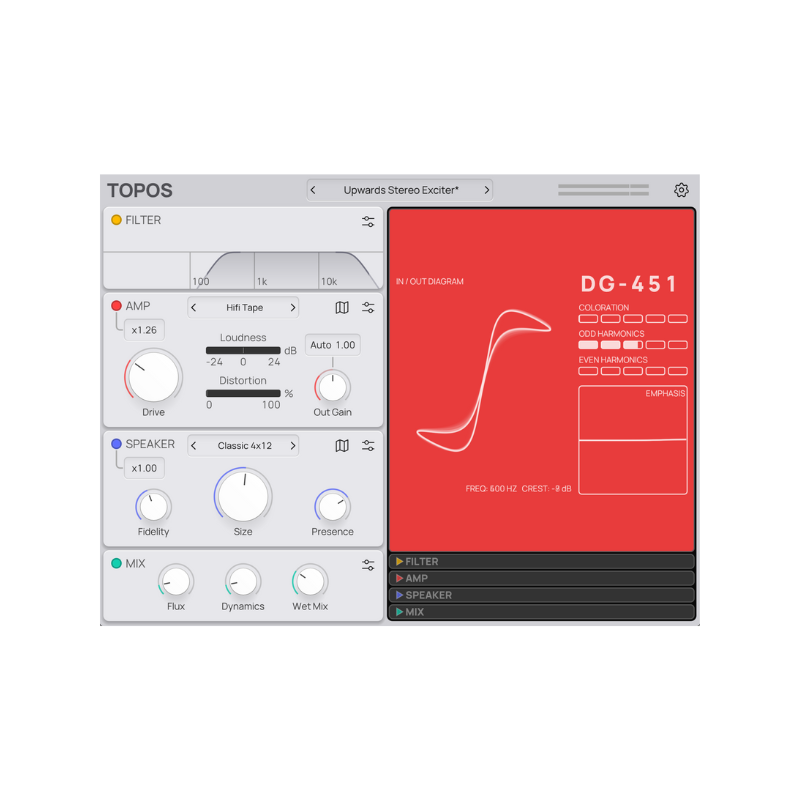Viewport: 800px width, 800px height.
Task: Open the amp model map browser icon
Action: [340, 307]
